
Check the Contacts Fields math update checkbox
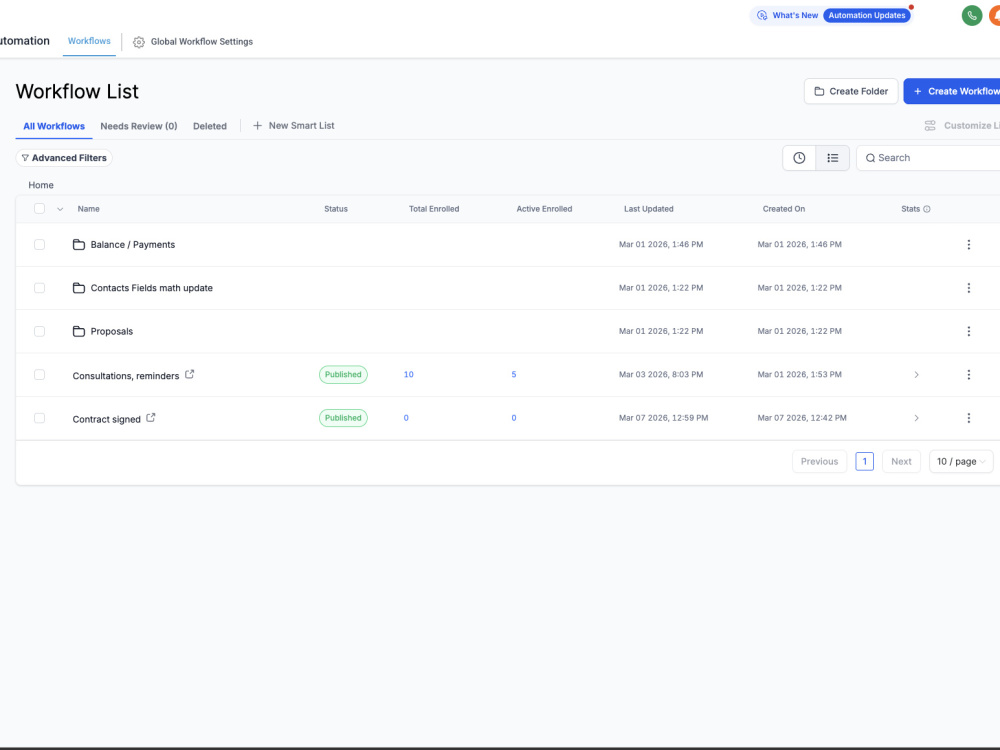40,288
